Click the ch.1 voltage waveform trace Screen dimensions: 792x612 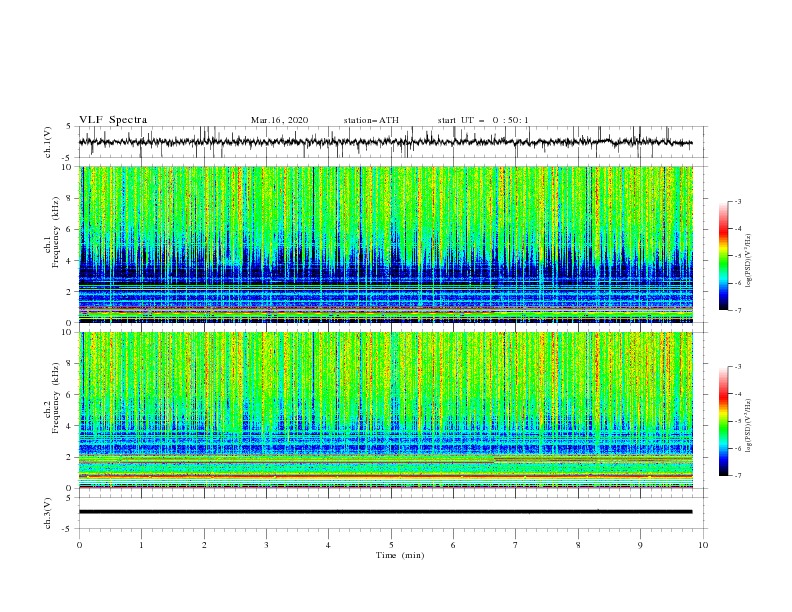385,142
